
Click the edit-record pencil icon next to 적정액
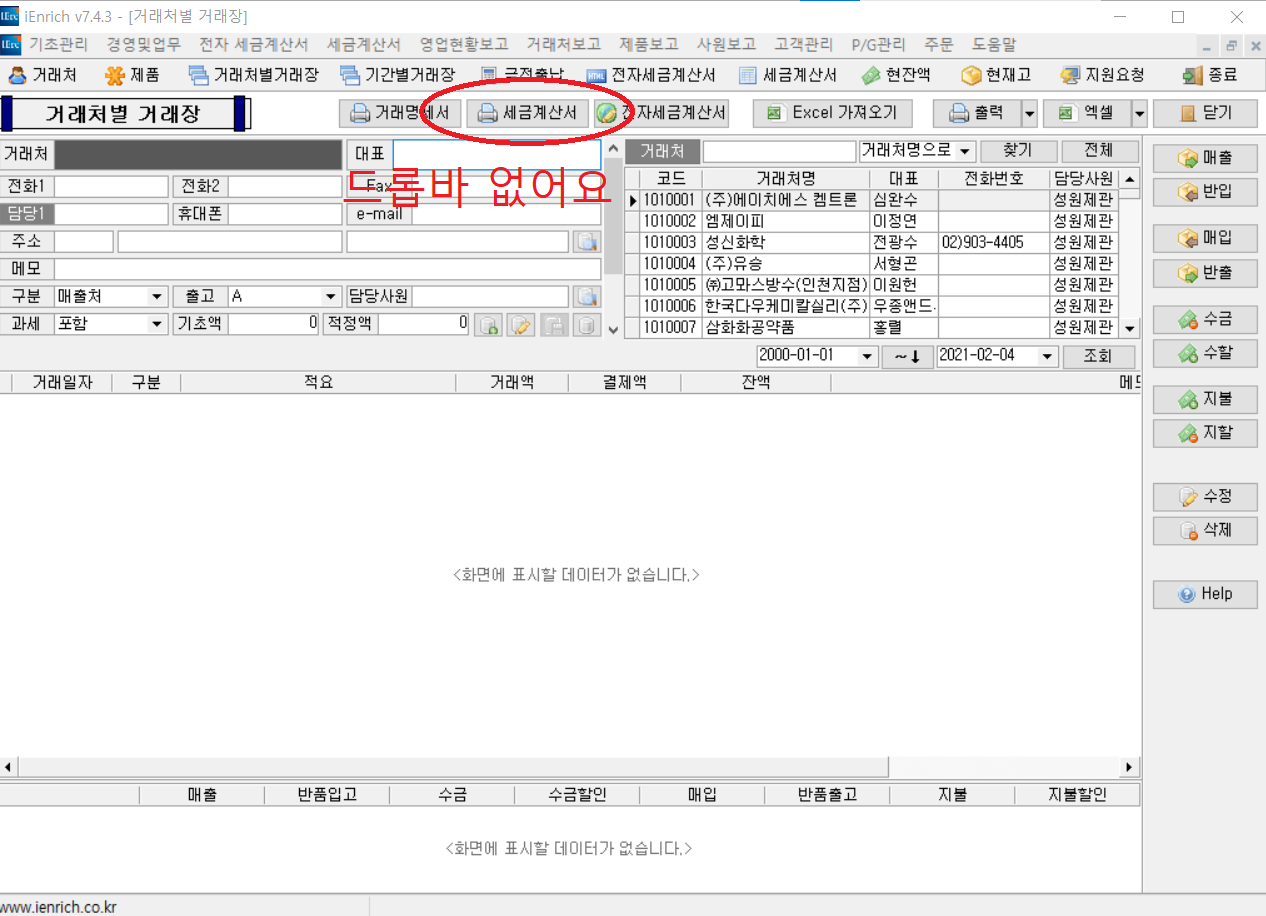(520, 325)
